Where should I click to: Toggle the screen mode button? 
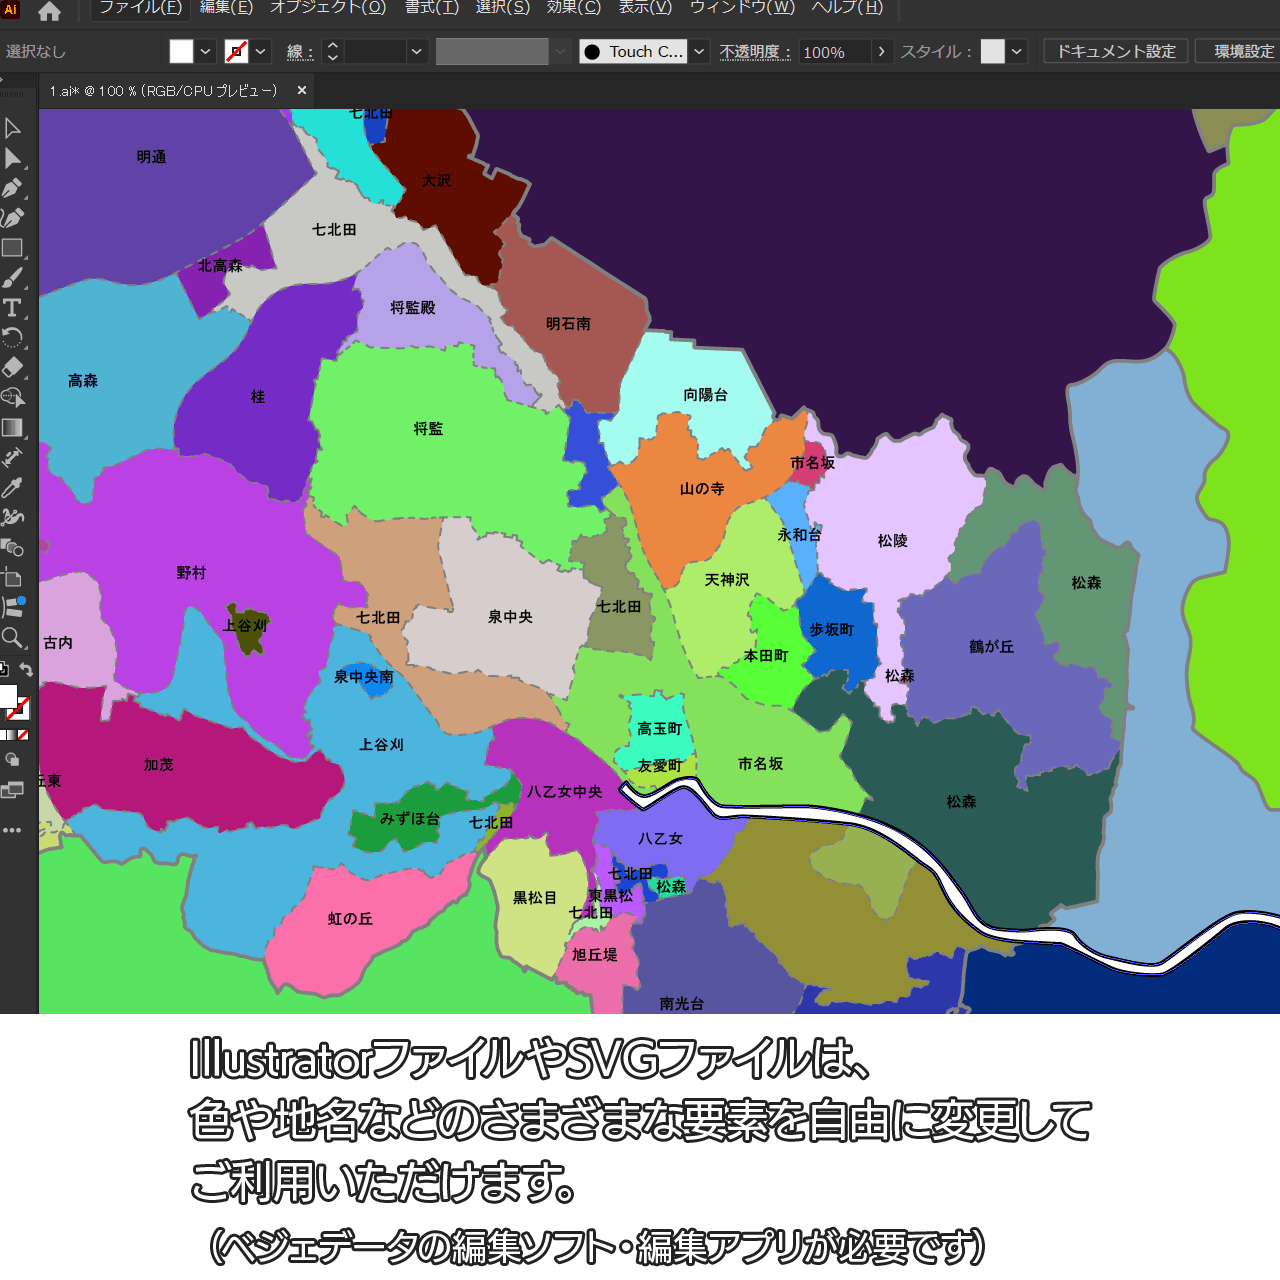[12, 791]
